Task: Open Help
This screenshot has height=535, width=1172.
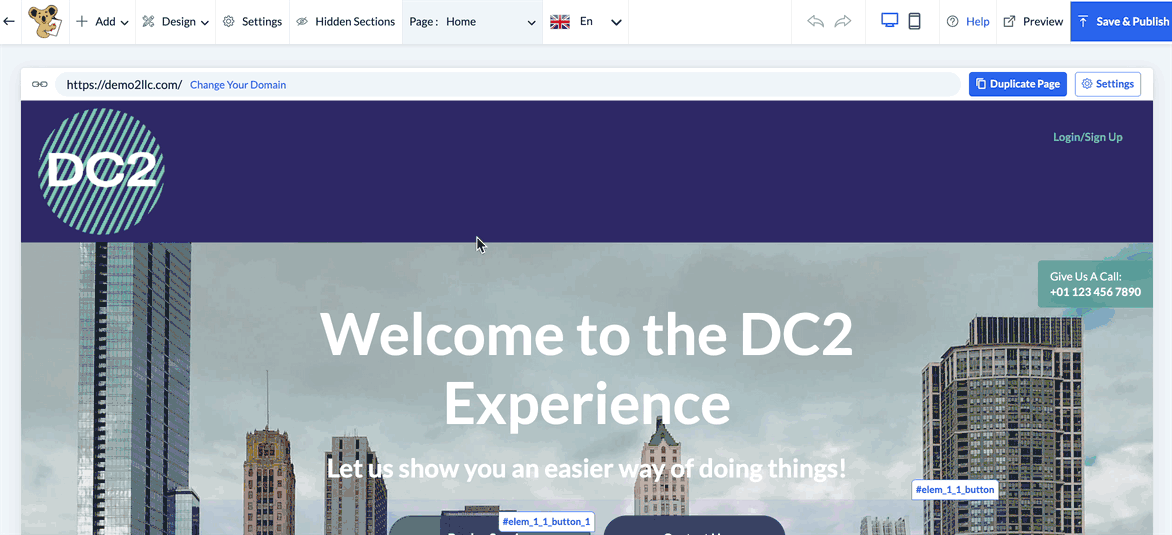Action: [x=968, y=22]
